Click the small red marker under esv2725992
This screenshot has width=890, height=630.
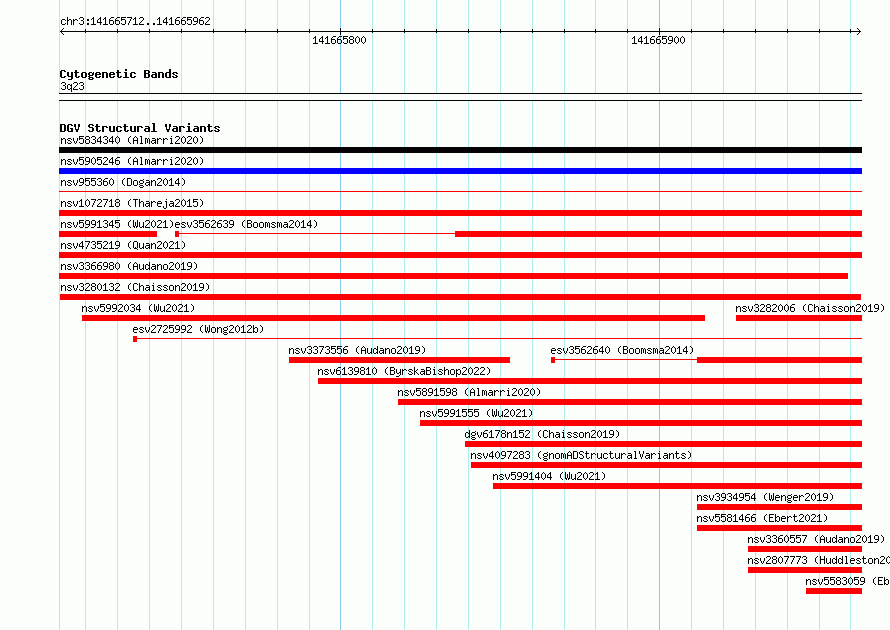tap(135, 339)
